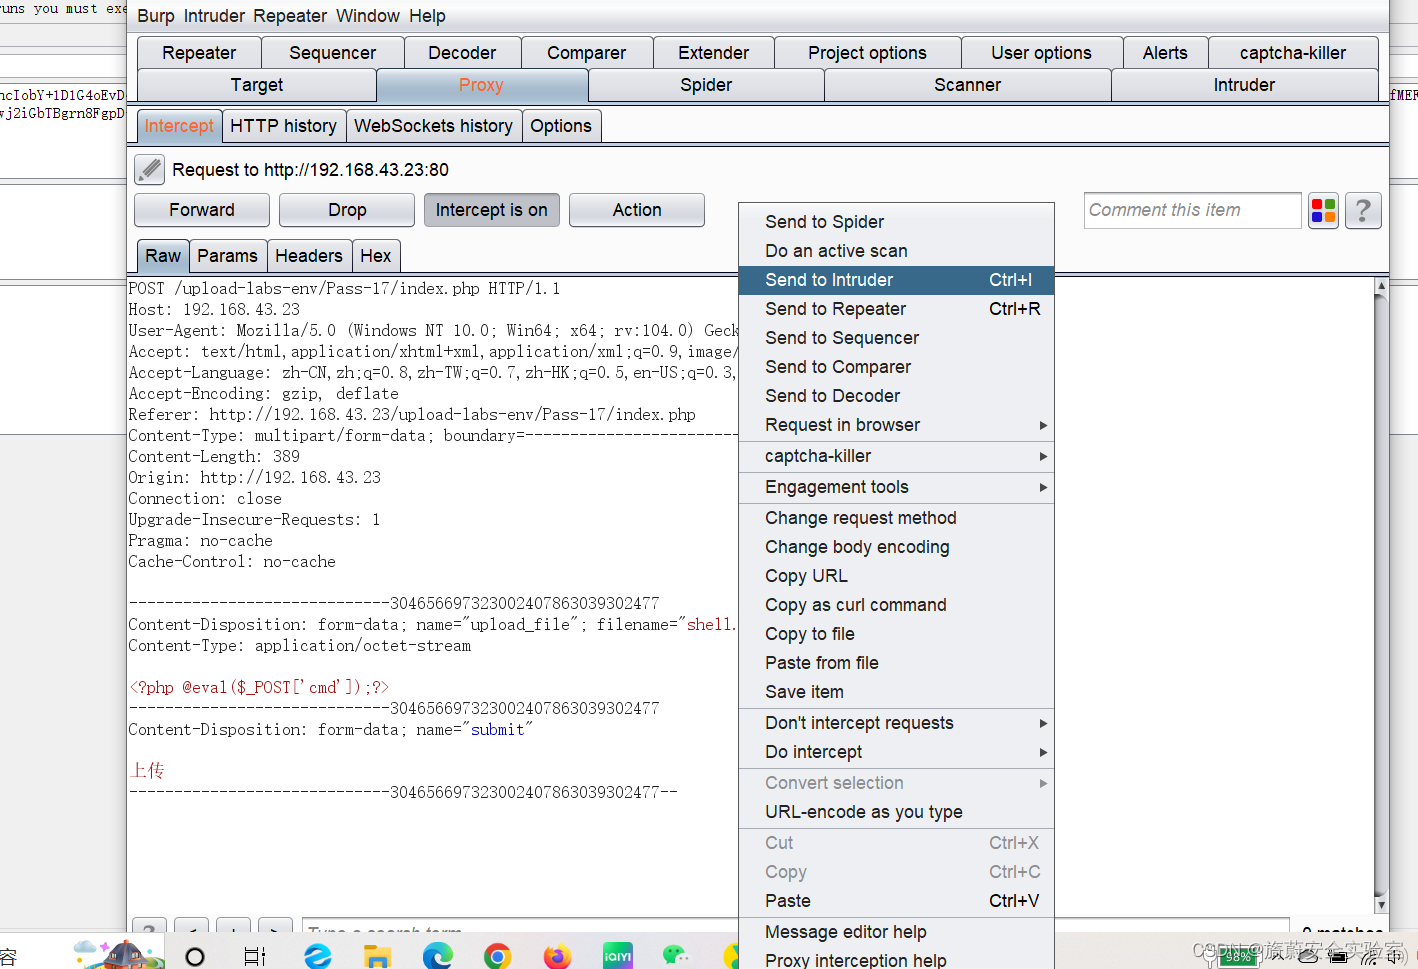1418x969 pixels.
Task: Open the WebSockets history sub-tab
Action: point(433,126)
